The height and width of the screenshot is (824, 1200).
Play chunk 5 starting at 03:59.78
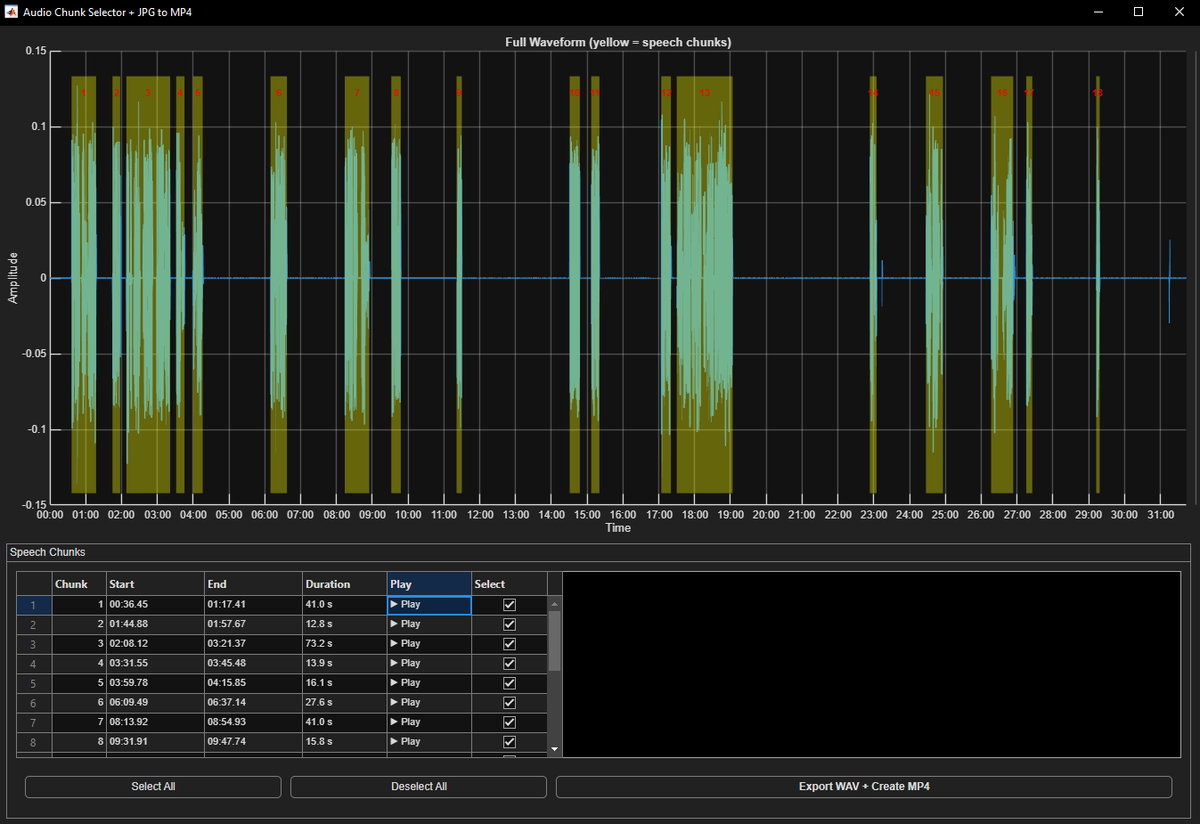coord(429,683)
